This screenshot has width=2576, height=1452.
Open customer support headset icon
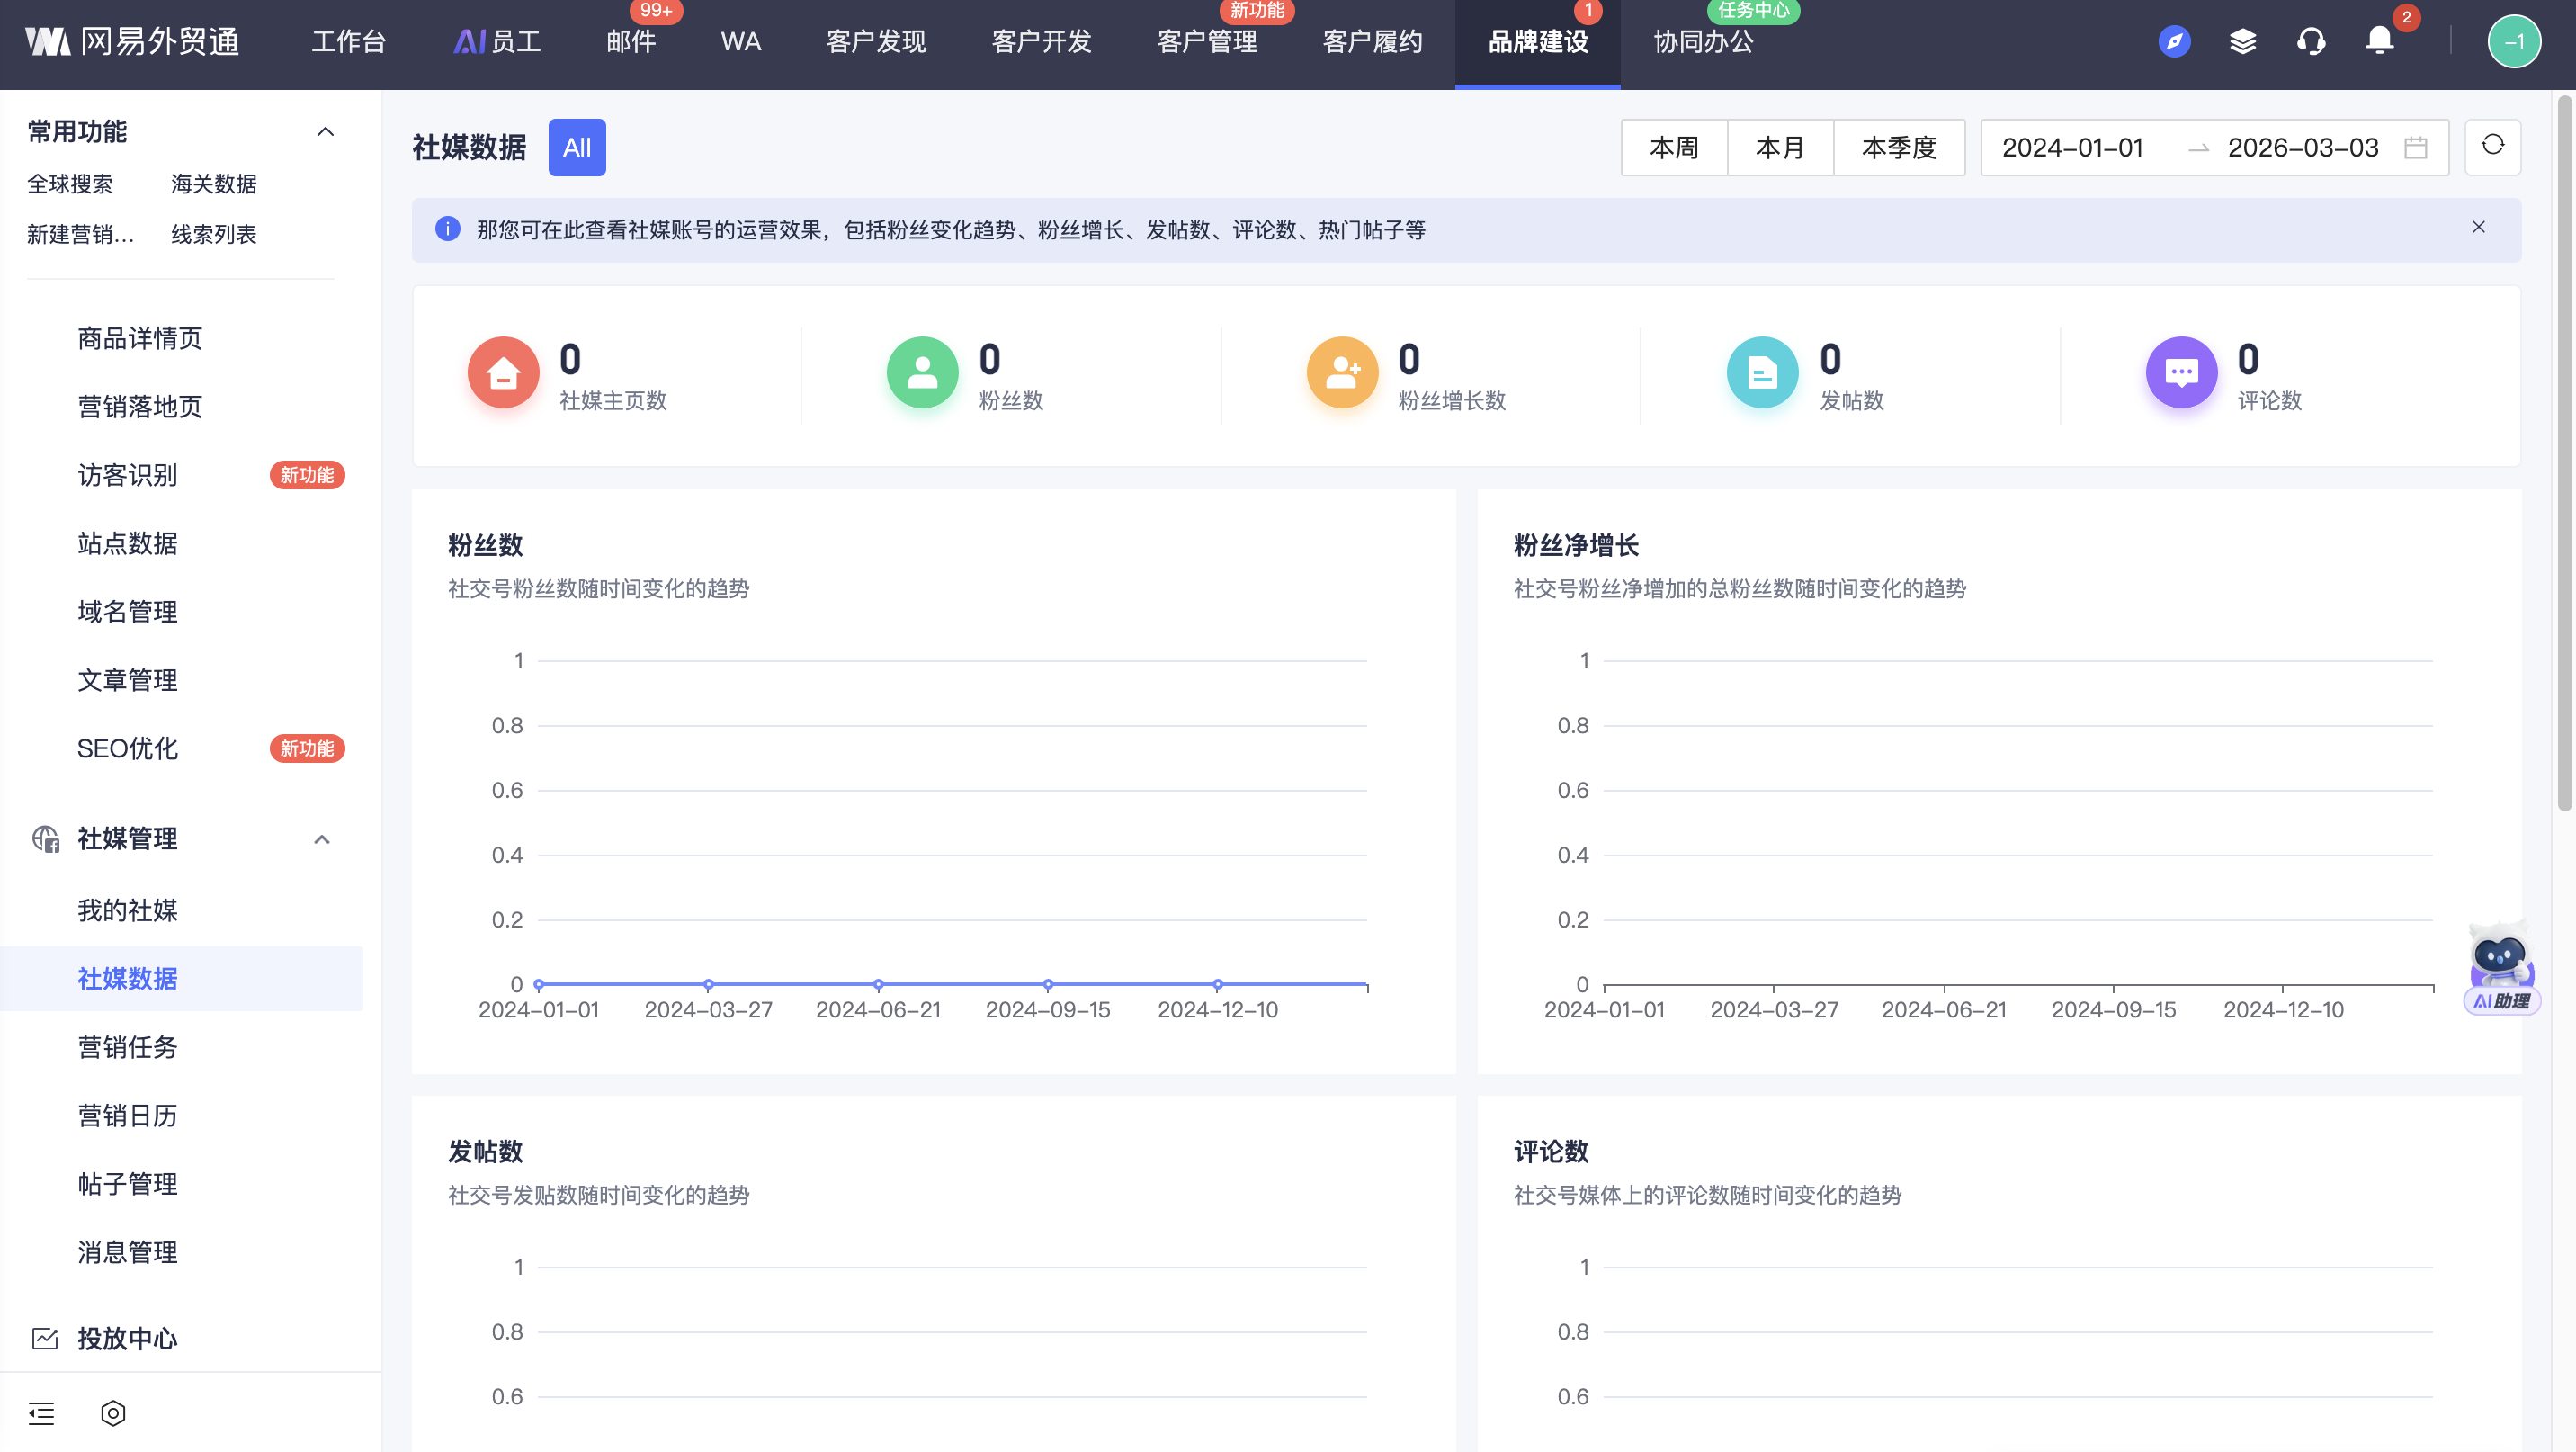tap(2311, 42)
